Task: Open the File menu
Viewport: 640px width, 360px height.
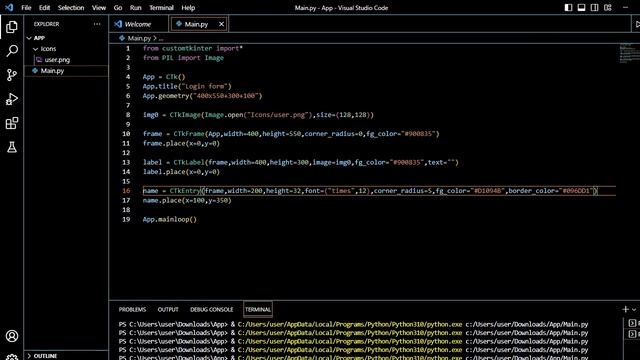Action: pos(26,7)
